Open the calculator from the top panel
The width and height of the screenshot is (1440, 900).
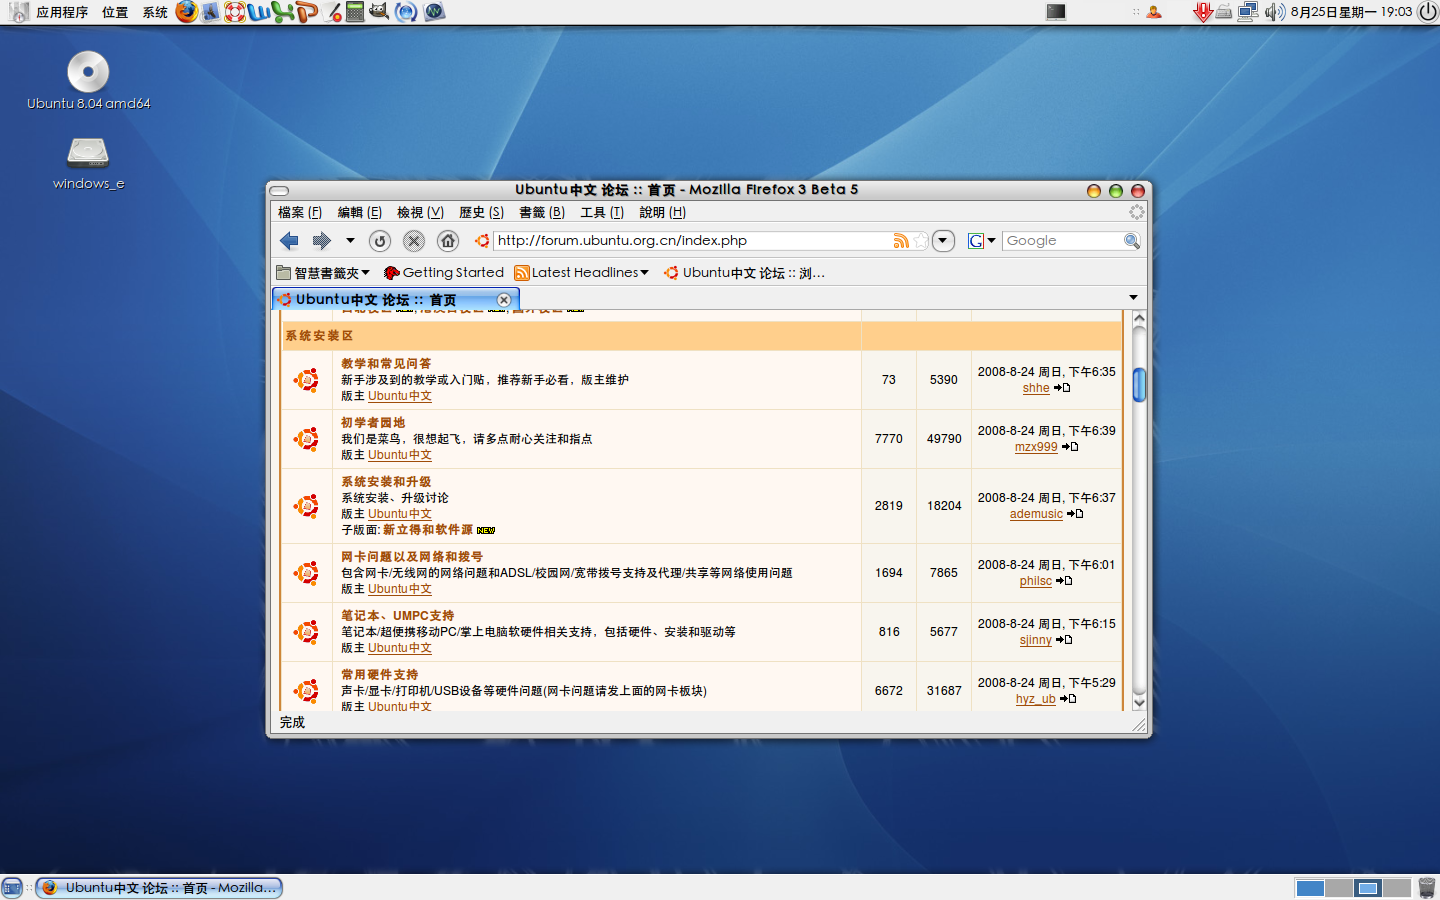(355, 12)
